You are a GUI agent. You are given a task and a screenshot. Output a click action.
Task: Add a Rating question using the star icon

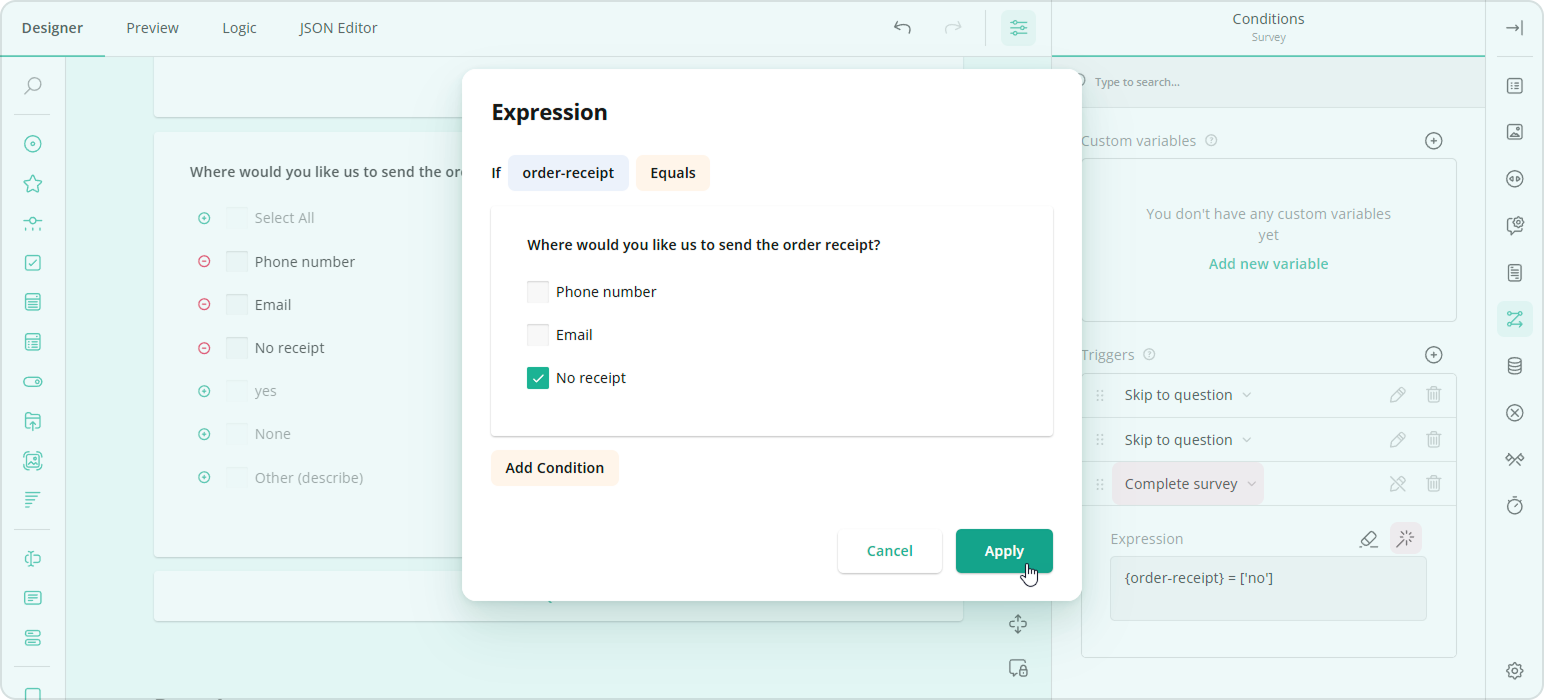[x=31, y=184]
